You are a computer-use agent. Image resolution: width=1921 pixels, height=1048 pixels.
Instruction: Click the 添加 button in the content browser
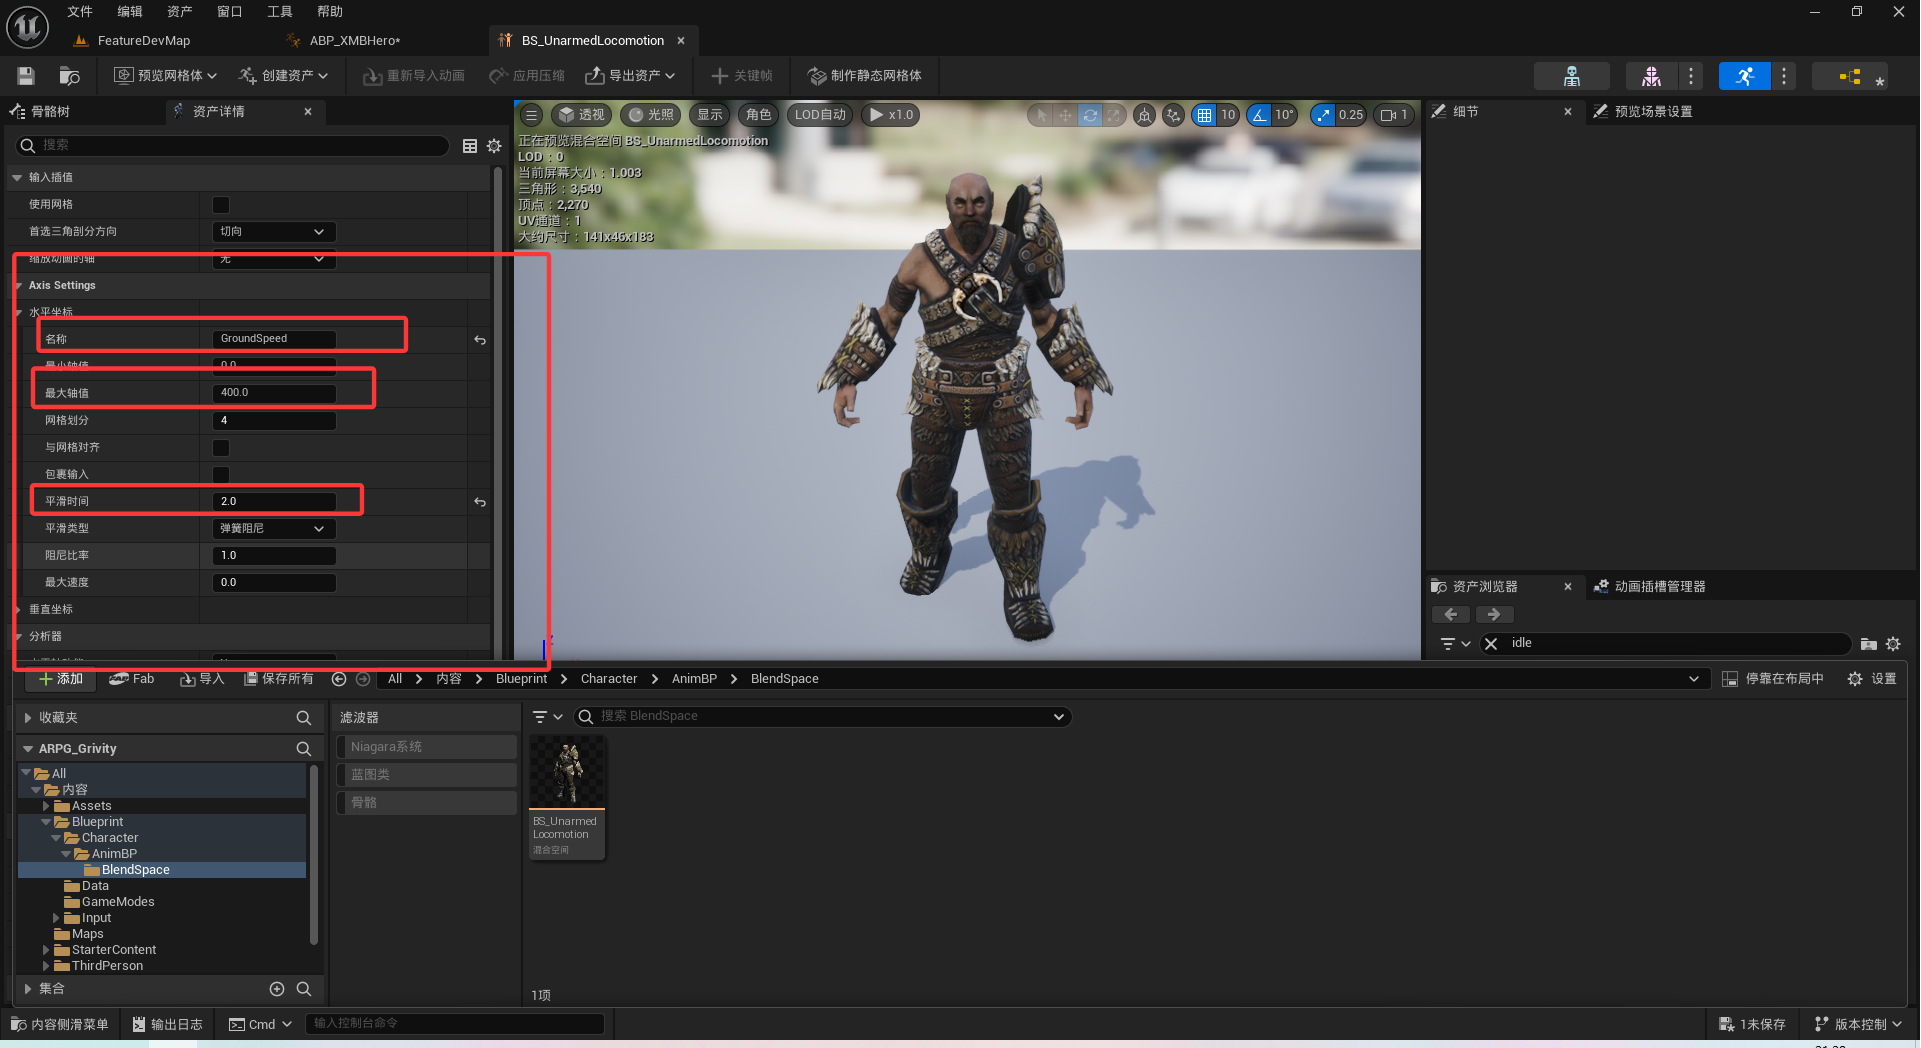pyautogui.click(x=60, y=679)
